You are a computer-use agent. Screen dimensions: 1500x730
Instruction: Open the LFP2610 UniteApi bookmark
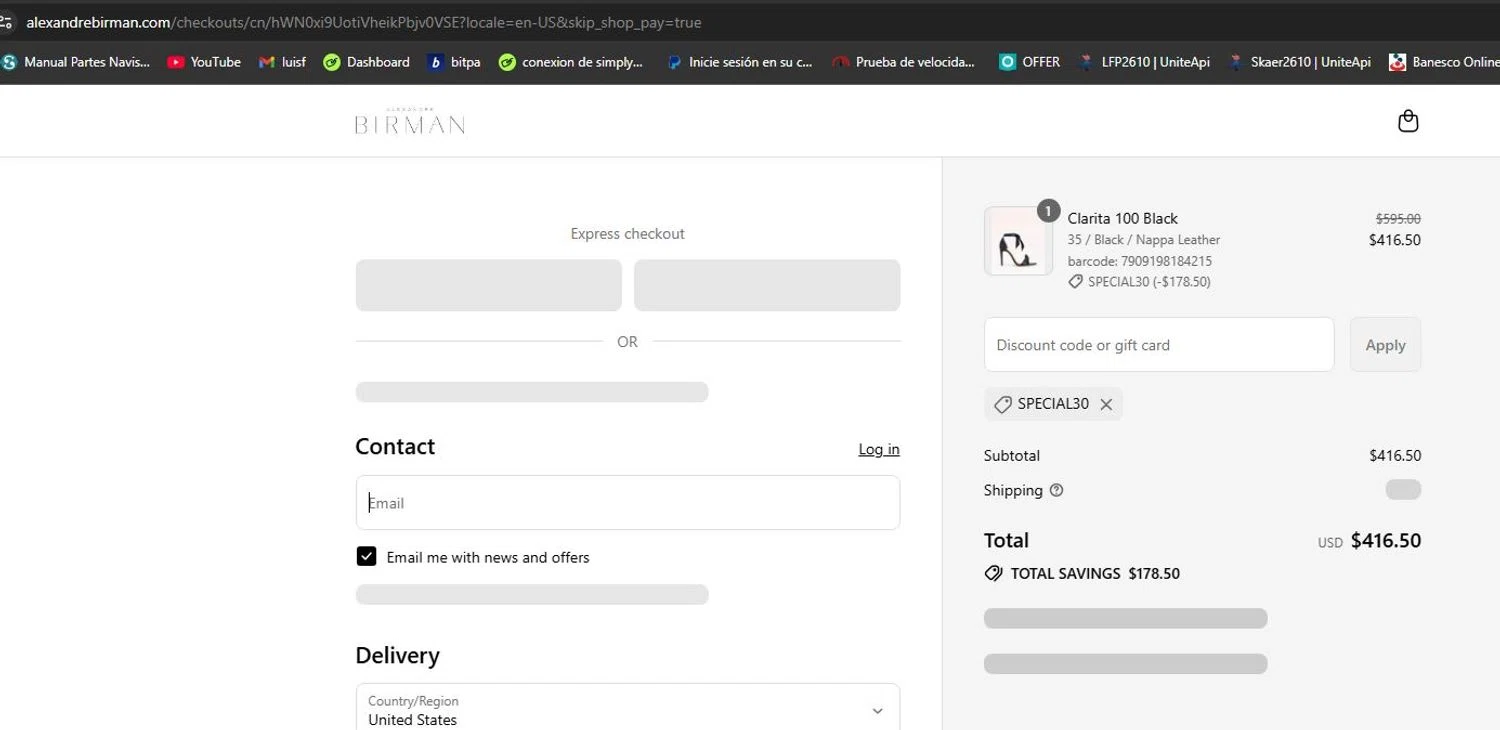[x=1144, y=62]
